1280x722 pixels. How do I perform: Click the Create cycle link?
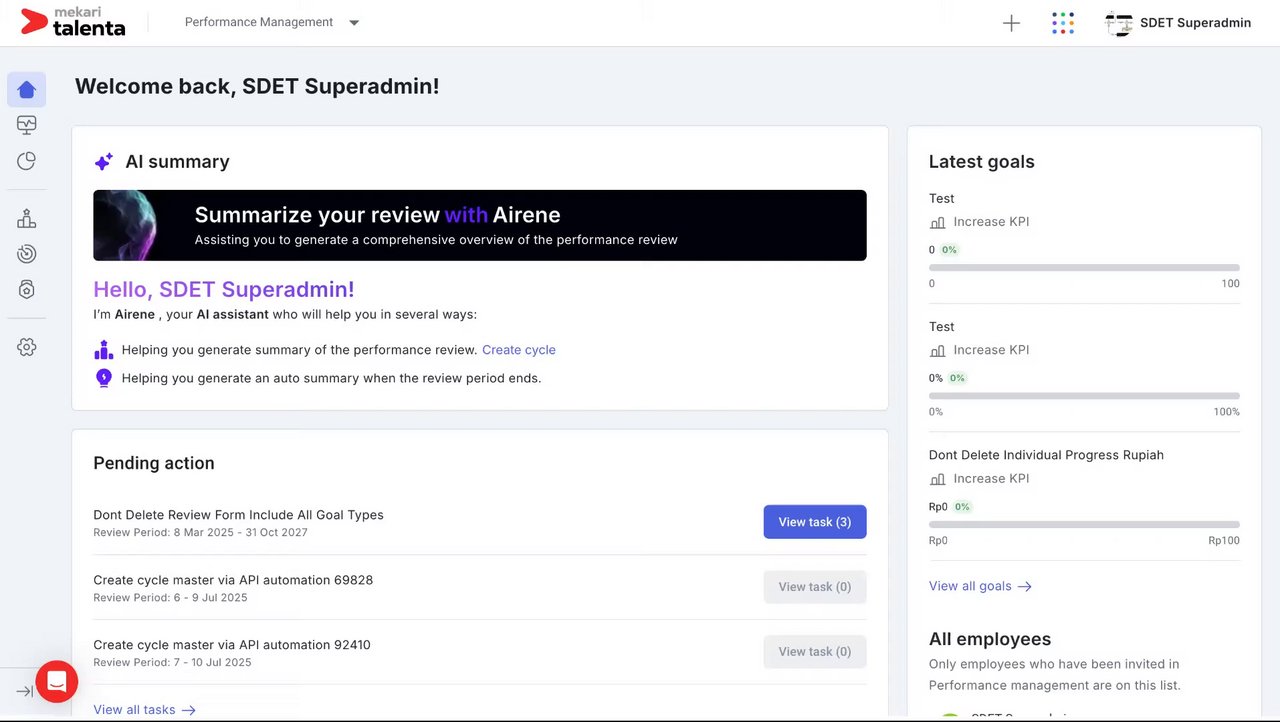click(518, 350)
